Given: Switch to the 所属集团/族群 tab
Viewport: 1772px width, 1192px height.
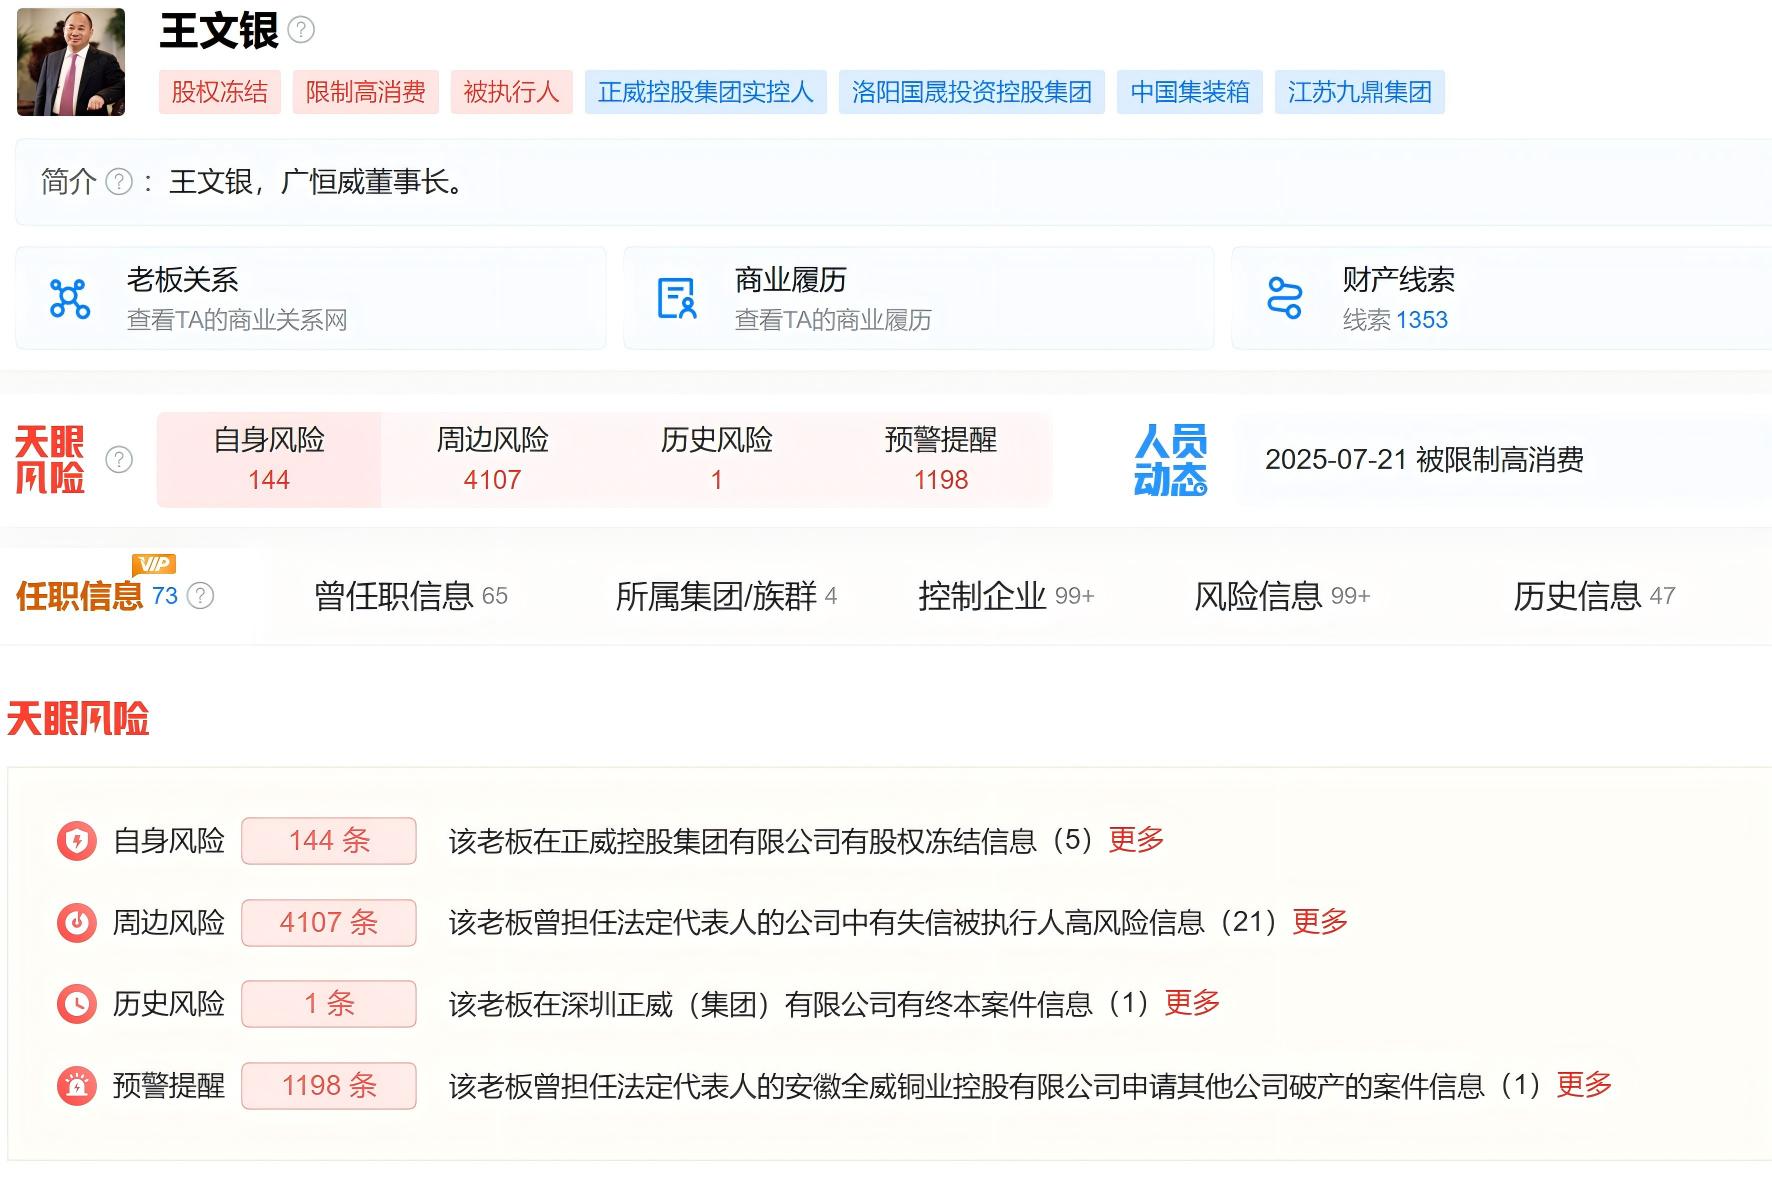Looking at the screenshot, I should (726, 596).
